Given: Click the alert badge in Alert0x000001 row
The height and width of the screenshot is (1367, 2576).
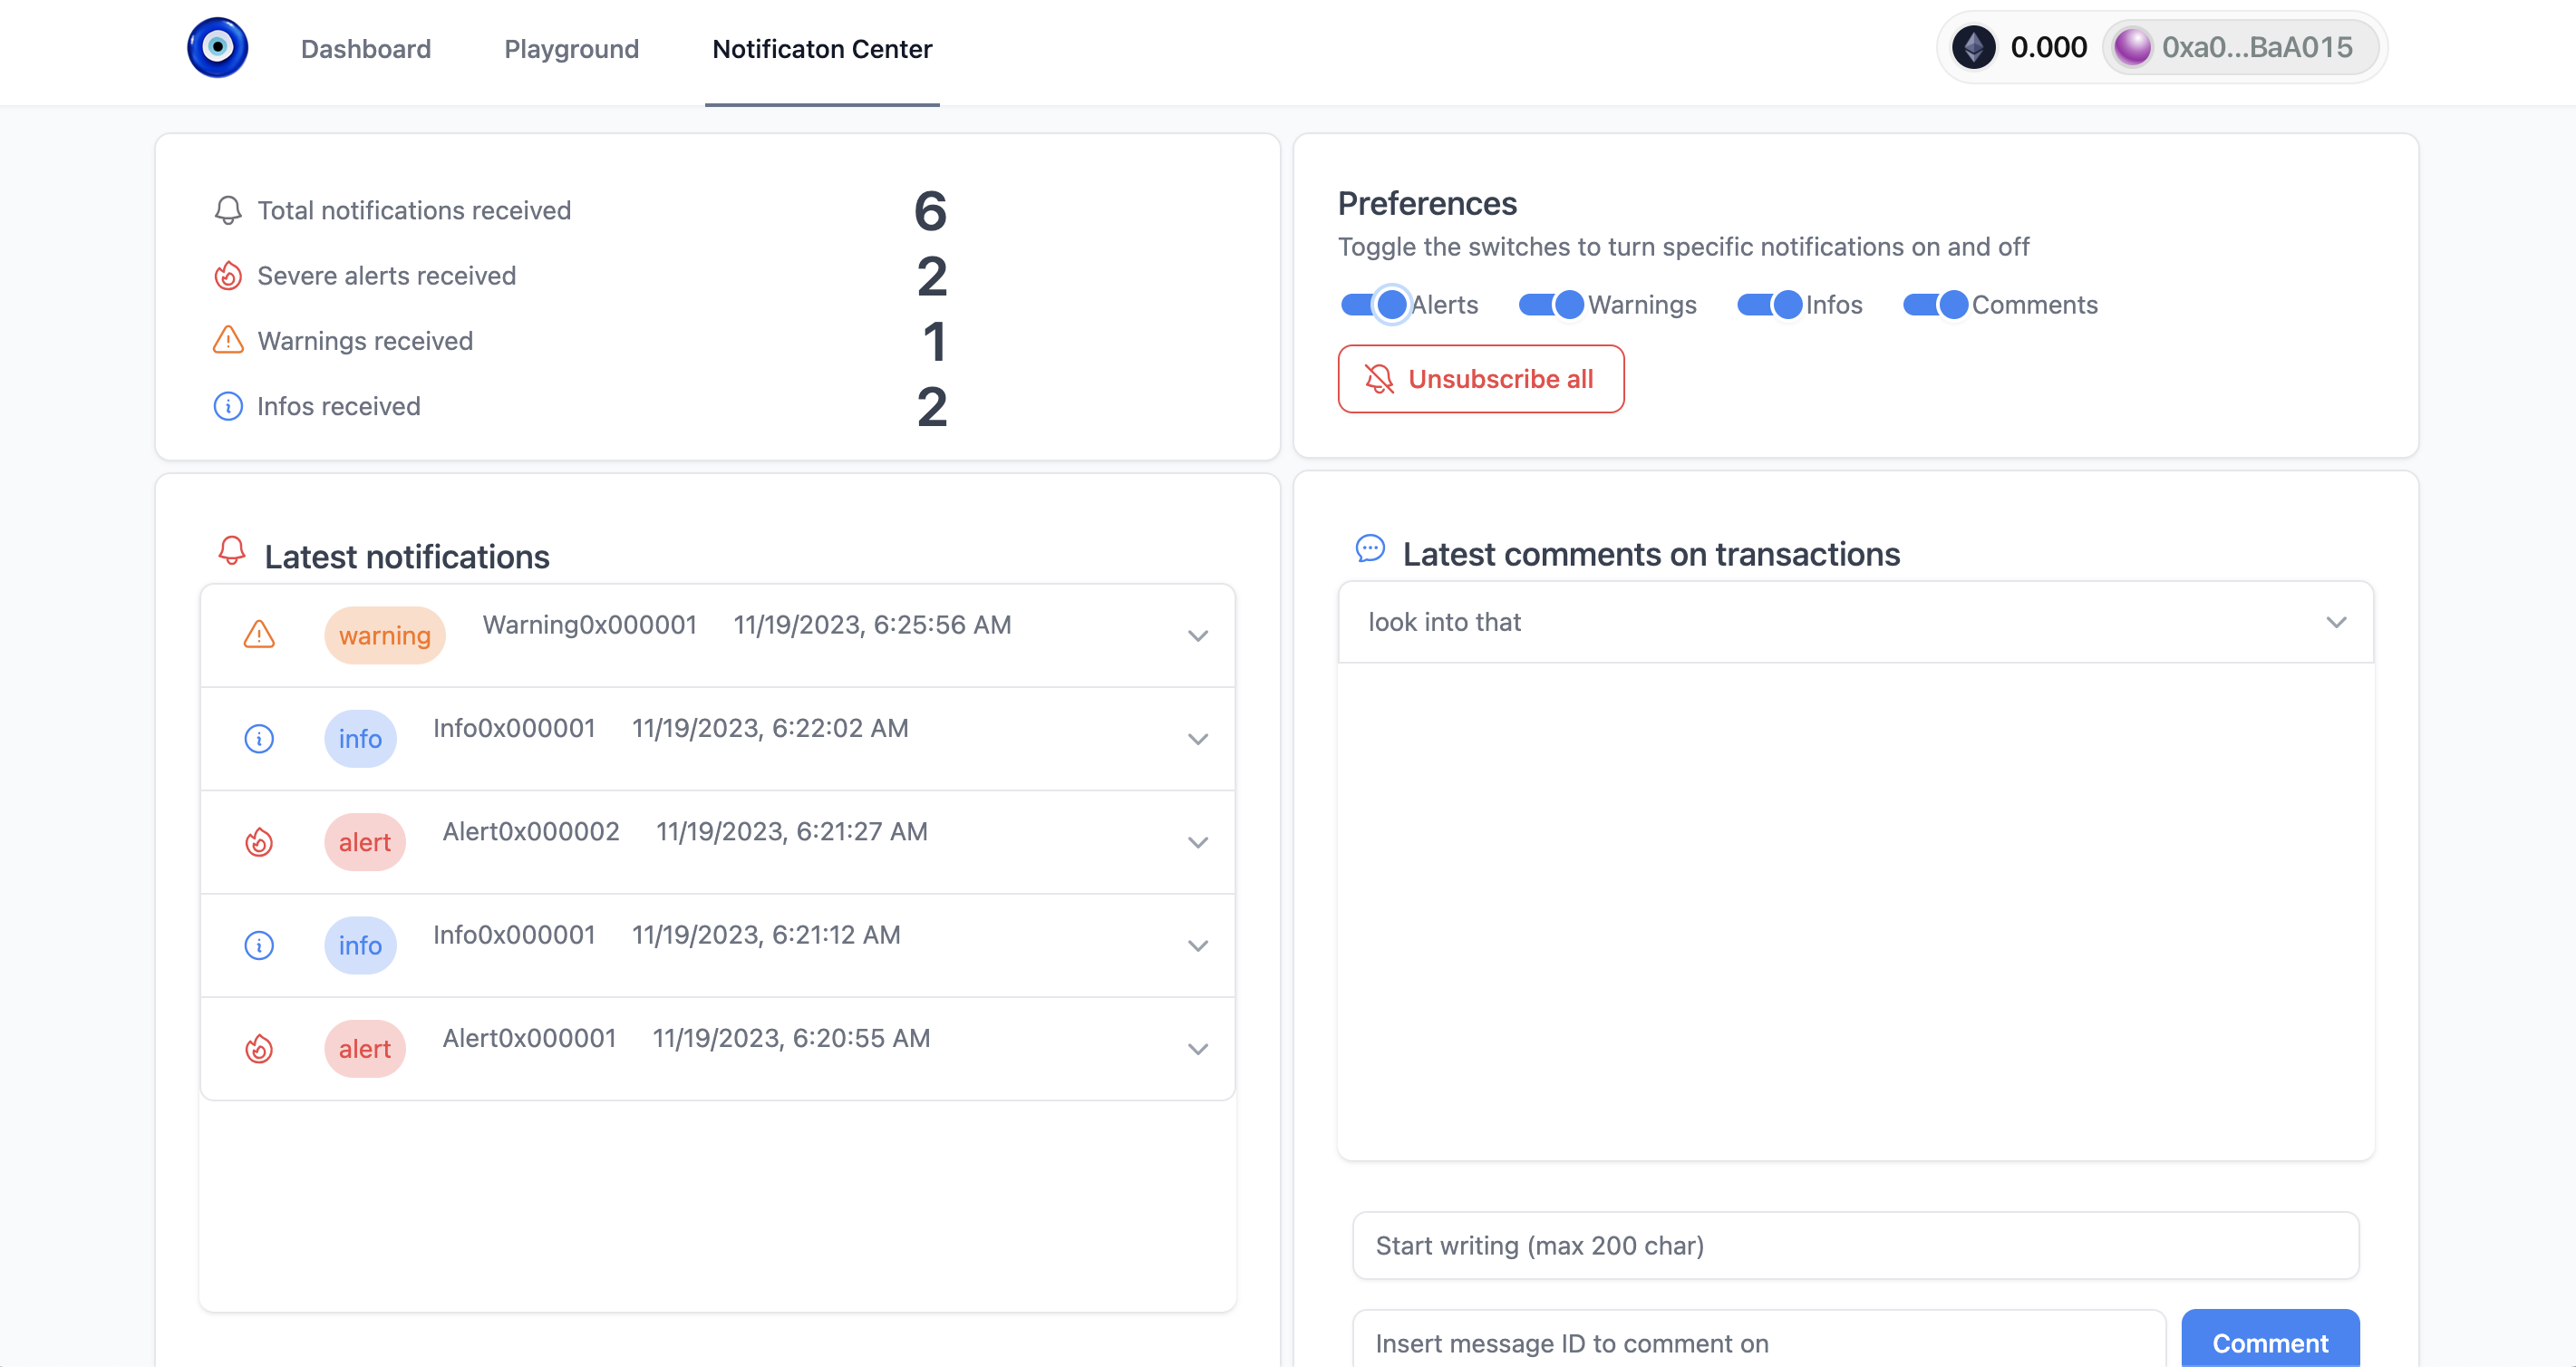Looking at the screenshot, I should coord(365,1048).
